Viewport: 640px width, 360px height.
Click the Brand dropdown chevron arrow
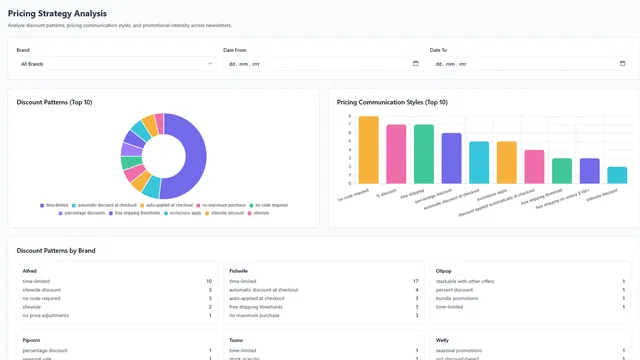210,64
